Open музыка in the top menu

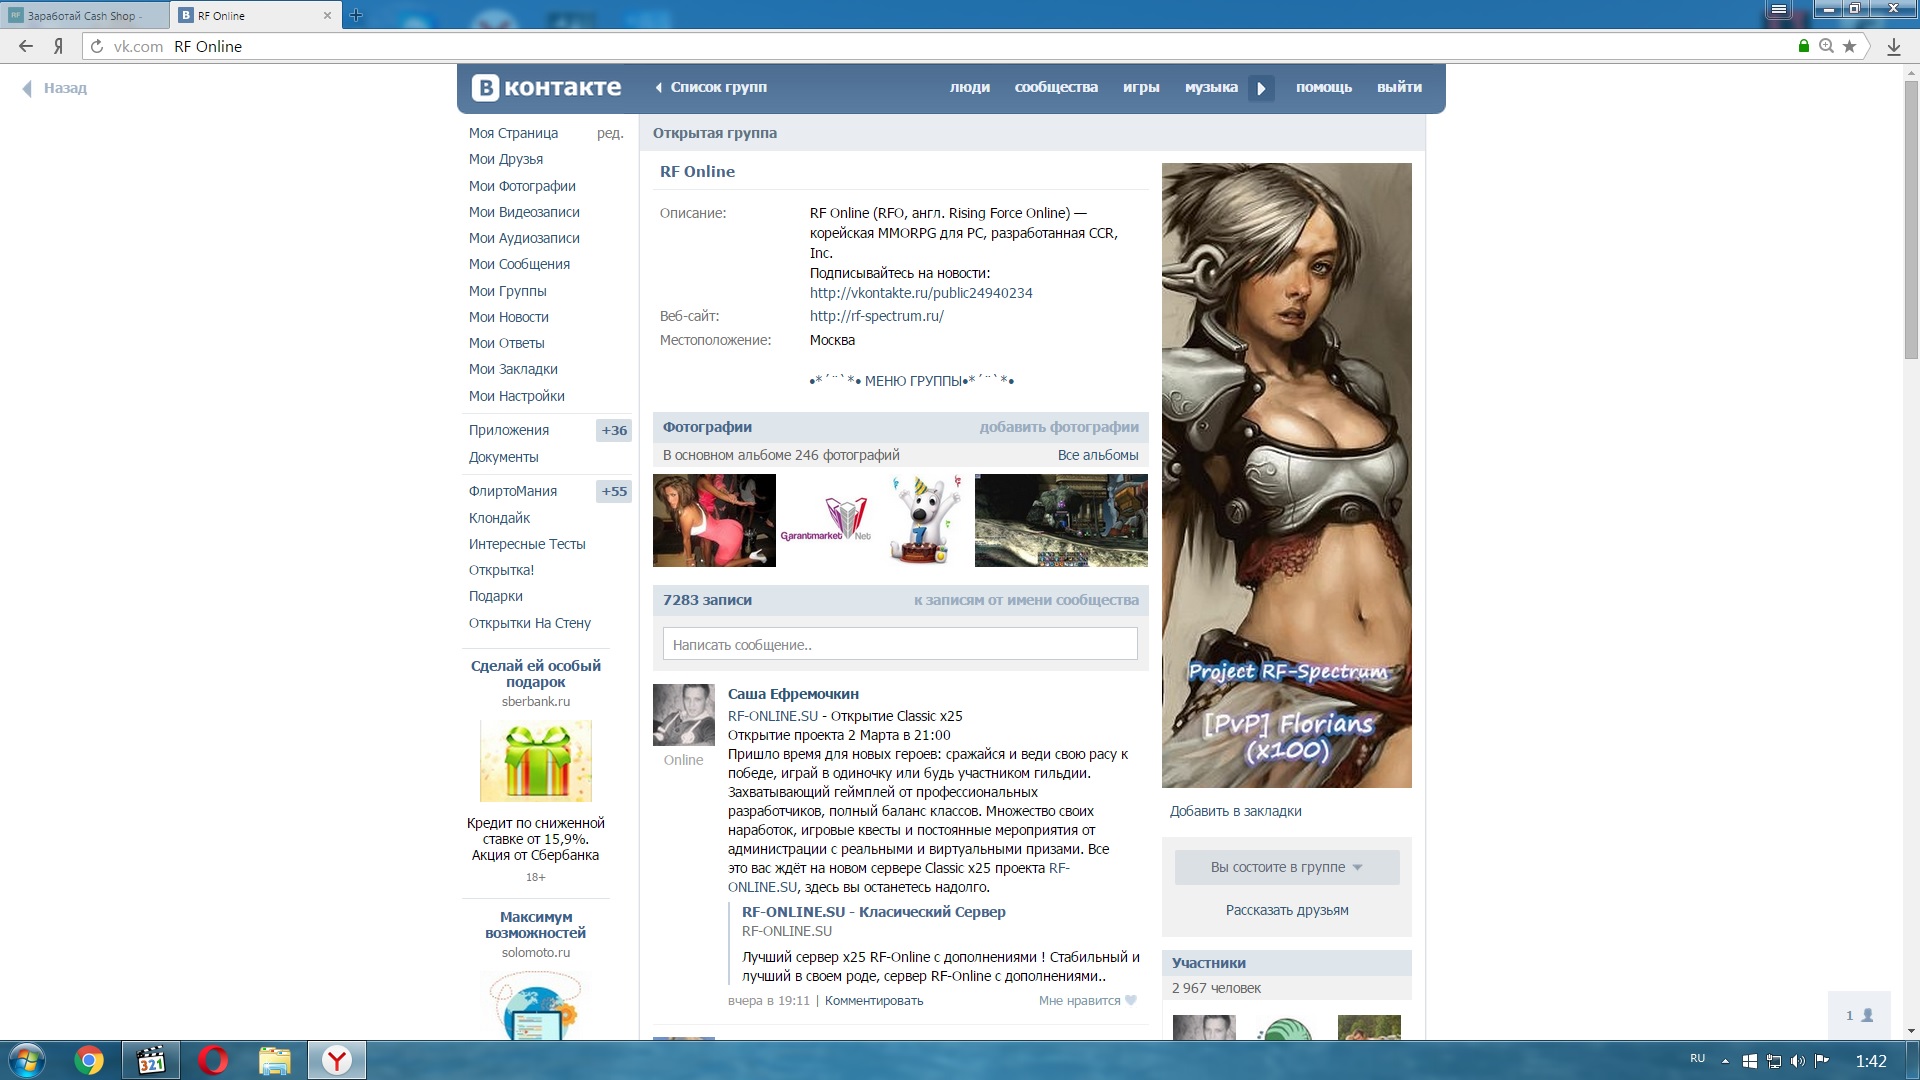pos(1211,87)
